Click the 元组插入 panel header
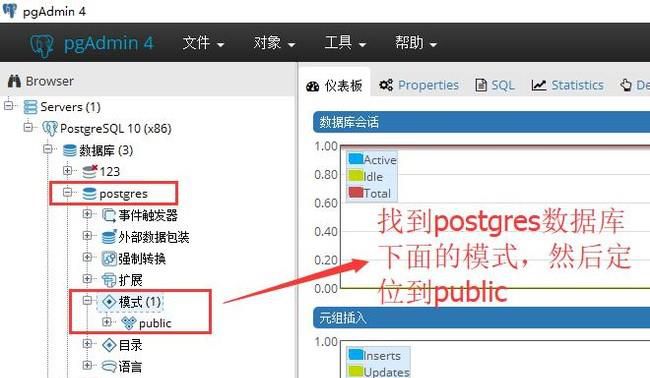This screenshot has width=650, height=378. (481, 318)
